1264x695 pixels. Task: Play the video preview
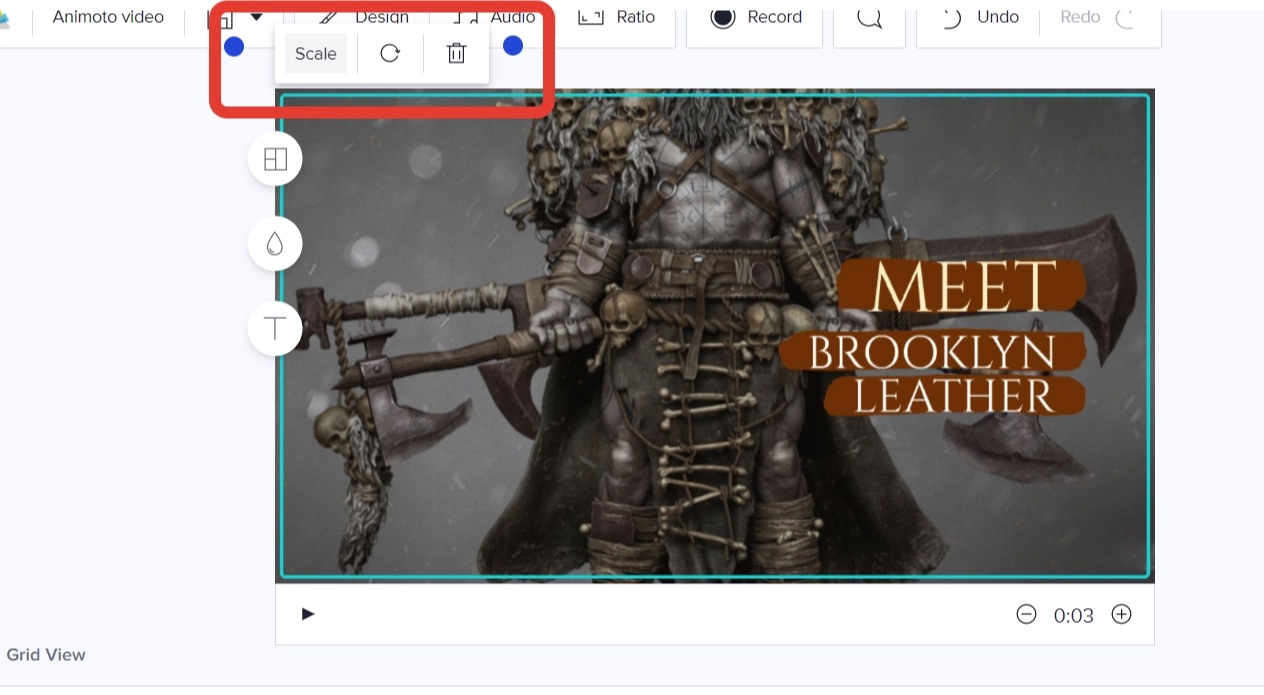308,614
